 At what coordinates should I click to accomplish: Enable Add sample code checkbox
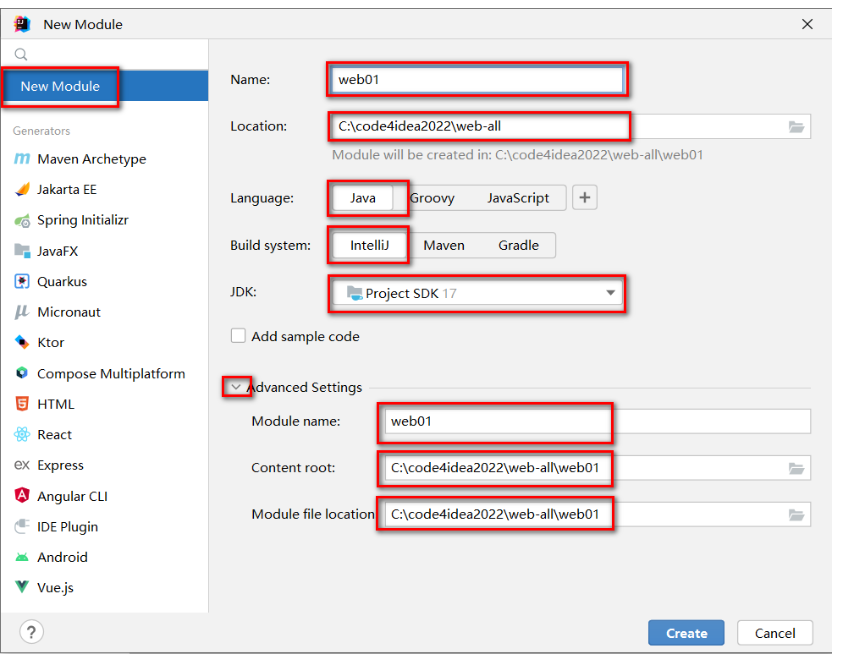click(238, 336)
